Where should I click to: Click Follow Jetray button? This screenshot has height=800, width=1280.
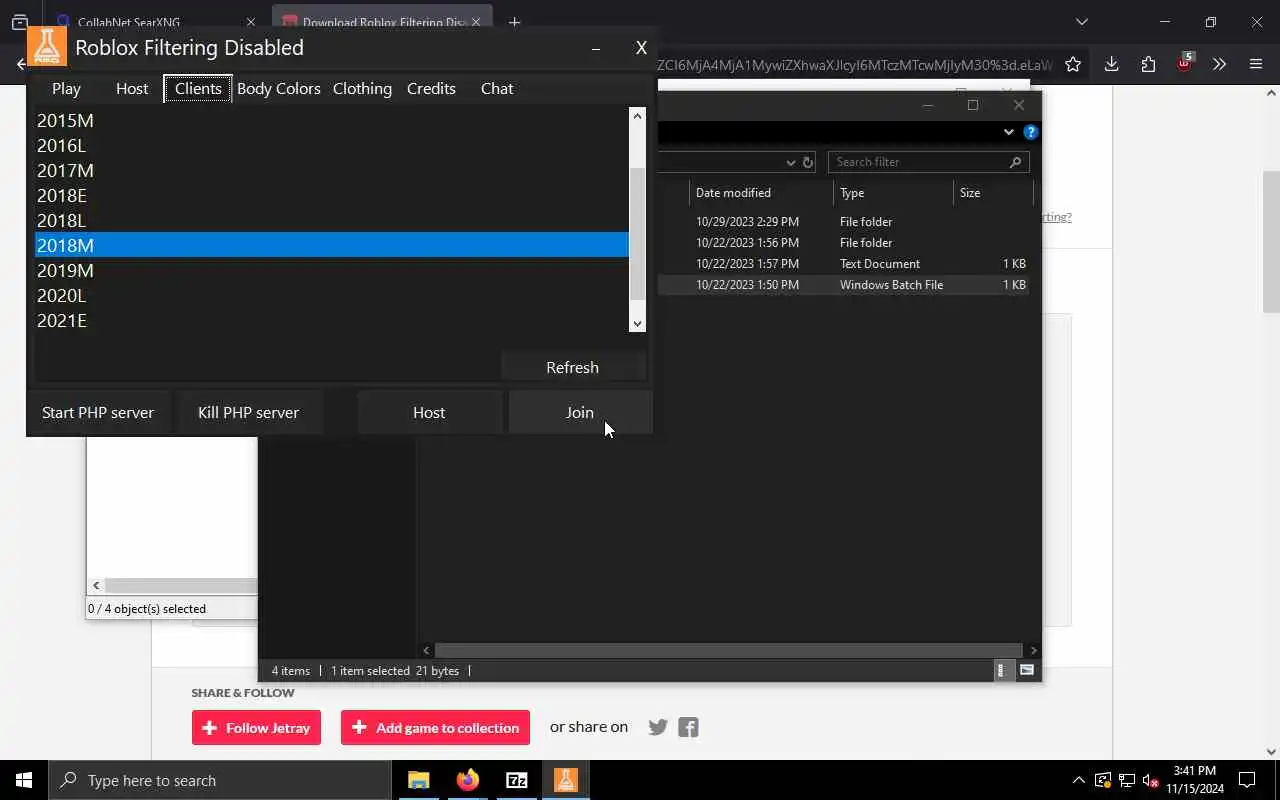256,728
